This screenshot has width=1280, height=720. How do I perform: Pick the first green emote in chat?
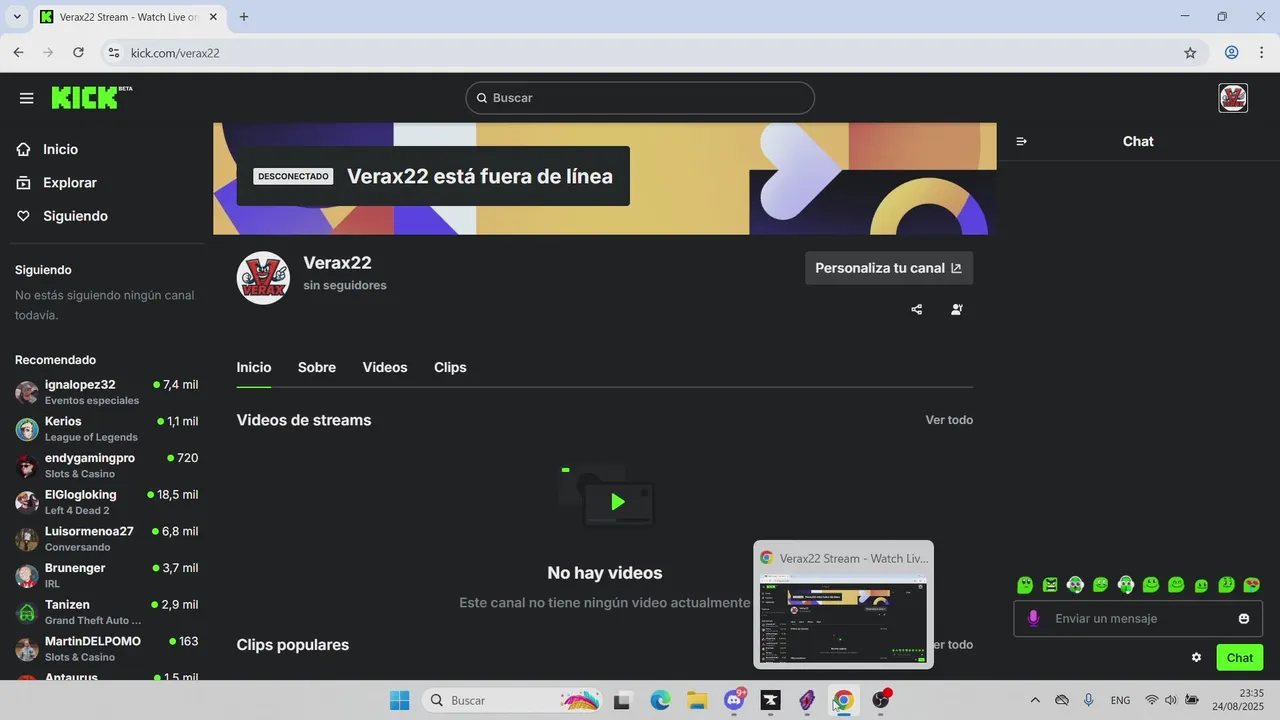click(x=1025, y=585)
